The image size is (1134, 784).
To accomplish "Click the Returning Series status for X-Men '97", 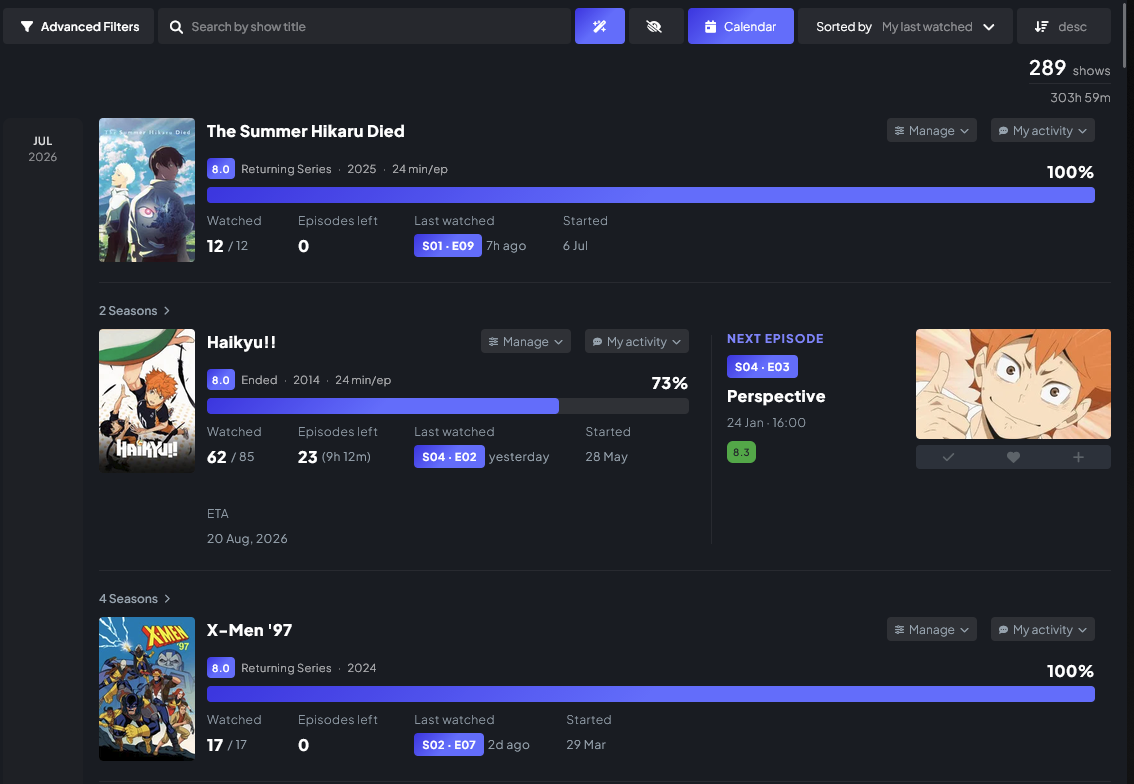I will (x=286, y=668).
